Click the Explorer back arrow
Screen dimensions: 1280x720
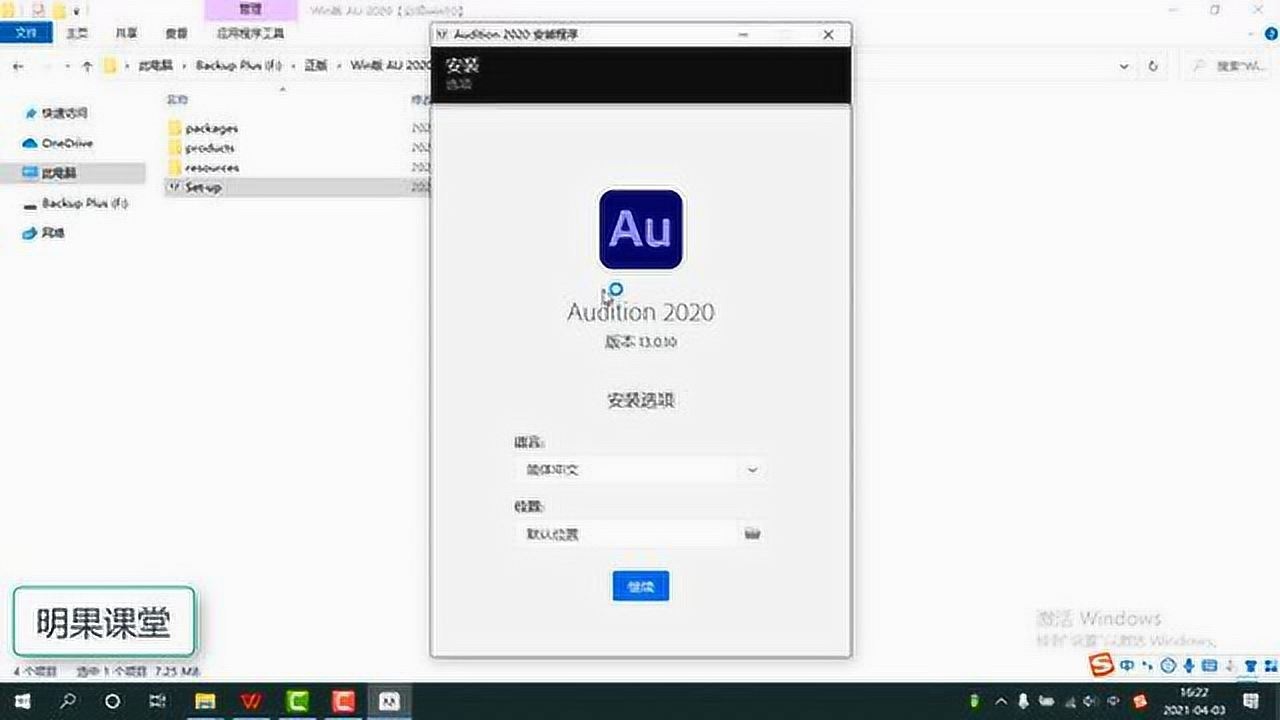(18, 66)
